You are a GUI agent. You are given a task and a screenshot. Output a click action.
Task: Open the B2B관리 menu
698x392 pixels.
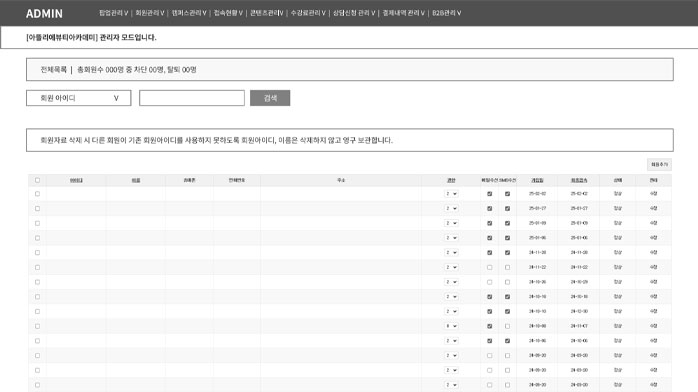[446, 13]
